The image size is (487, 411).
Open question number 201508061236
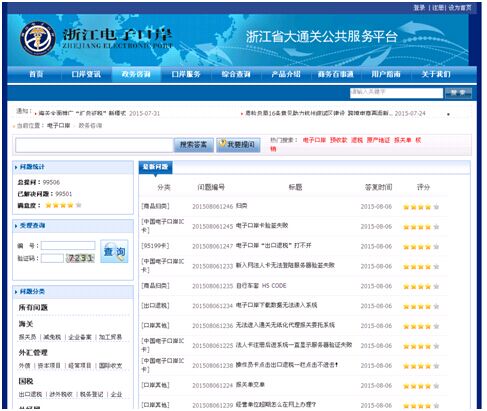(x=285, y=325)
